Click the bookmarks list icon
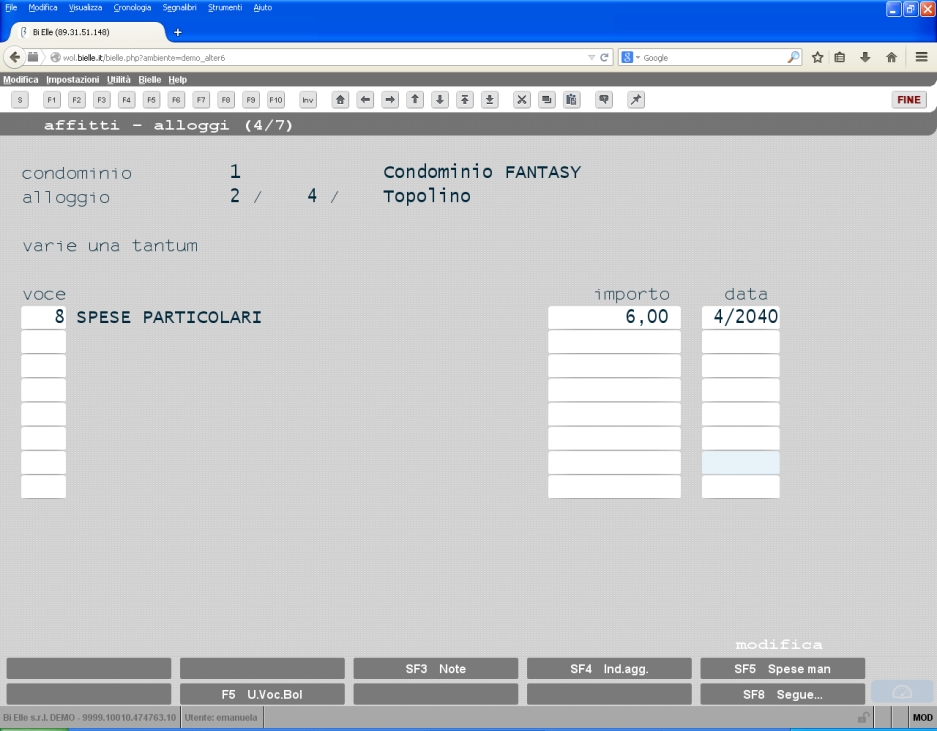Screen dimensions: 937x731 point(840,57)
